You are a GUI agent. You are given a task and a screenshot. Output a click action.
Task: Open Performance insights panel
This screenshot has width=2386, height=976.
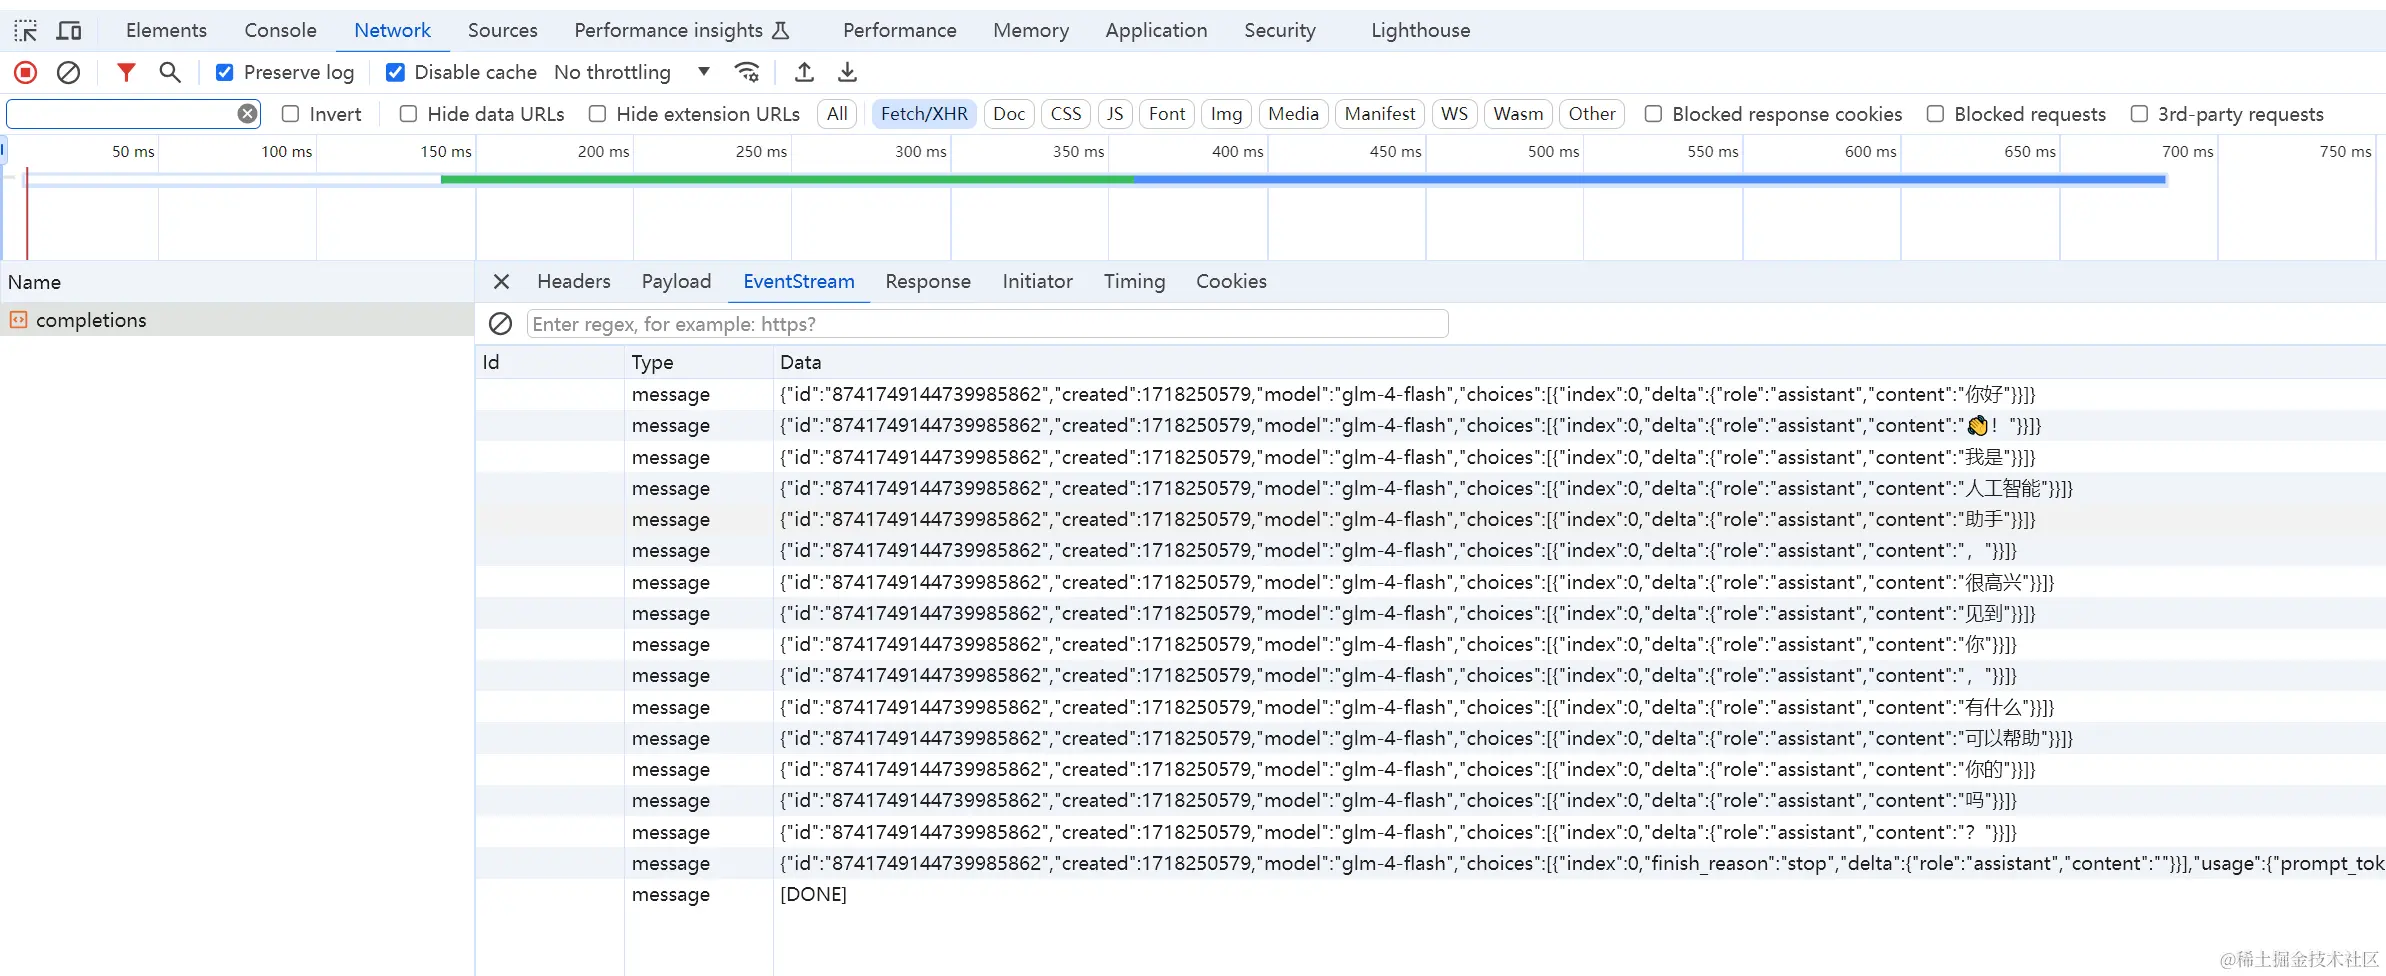point(681,31)
